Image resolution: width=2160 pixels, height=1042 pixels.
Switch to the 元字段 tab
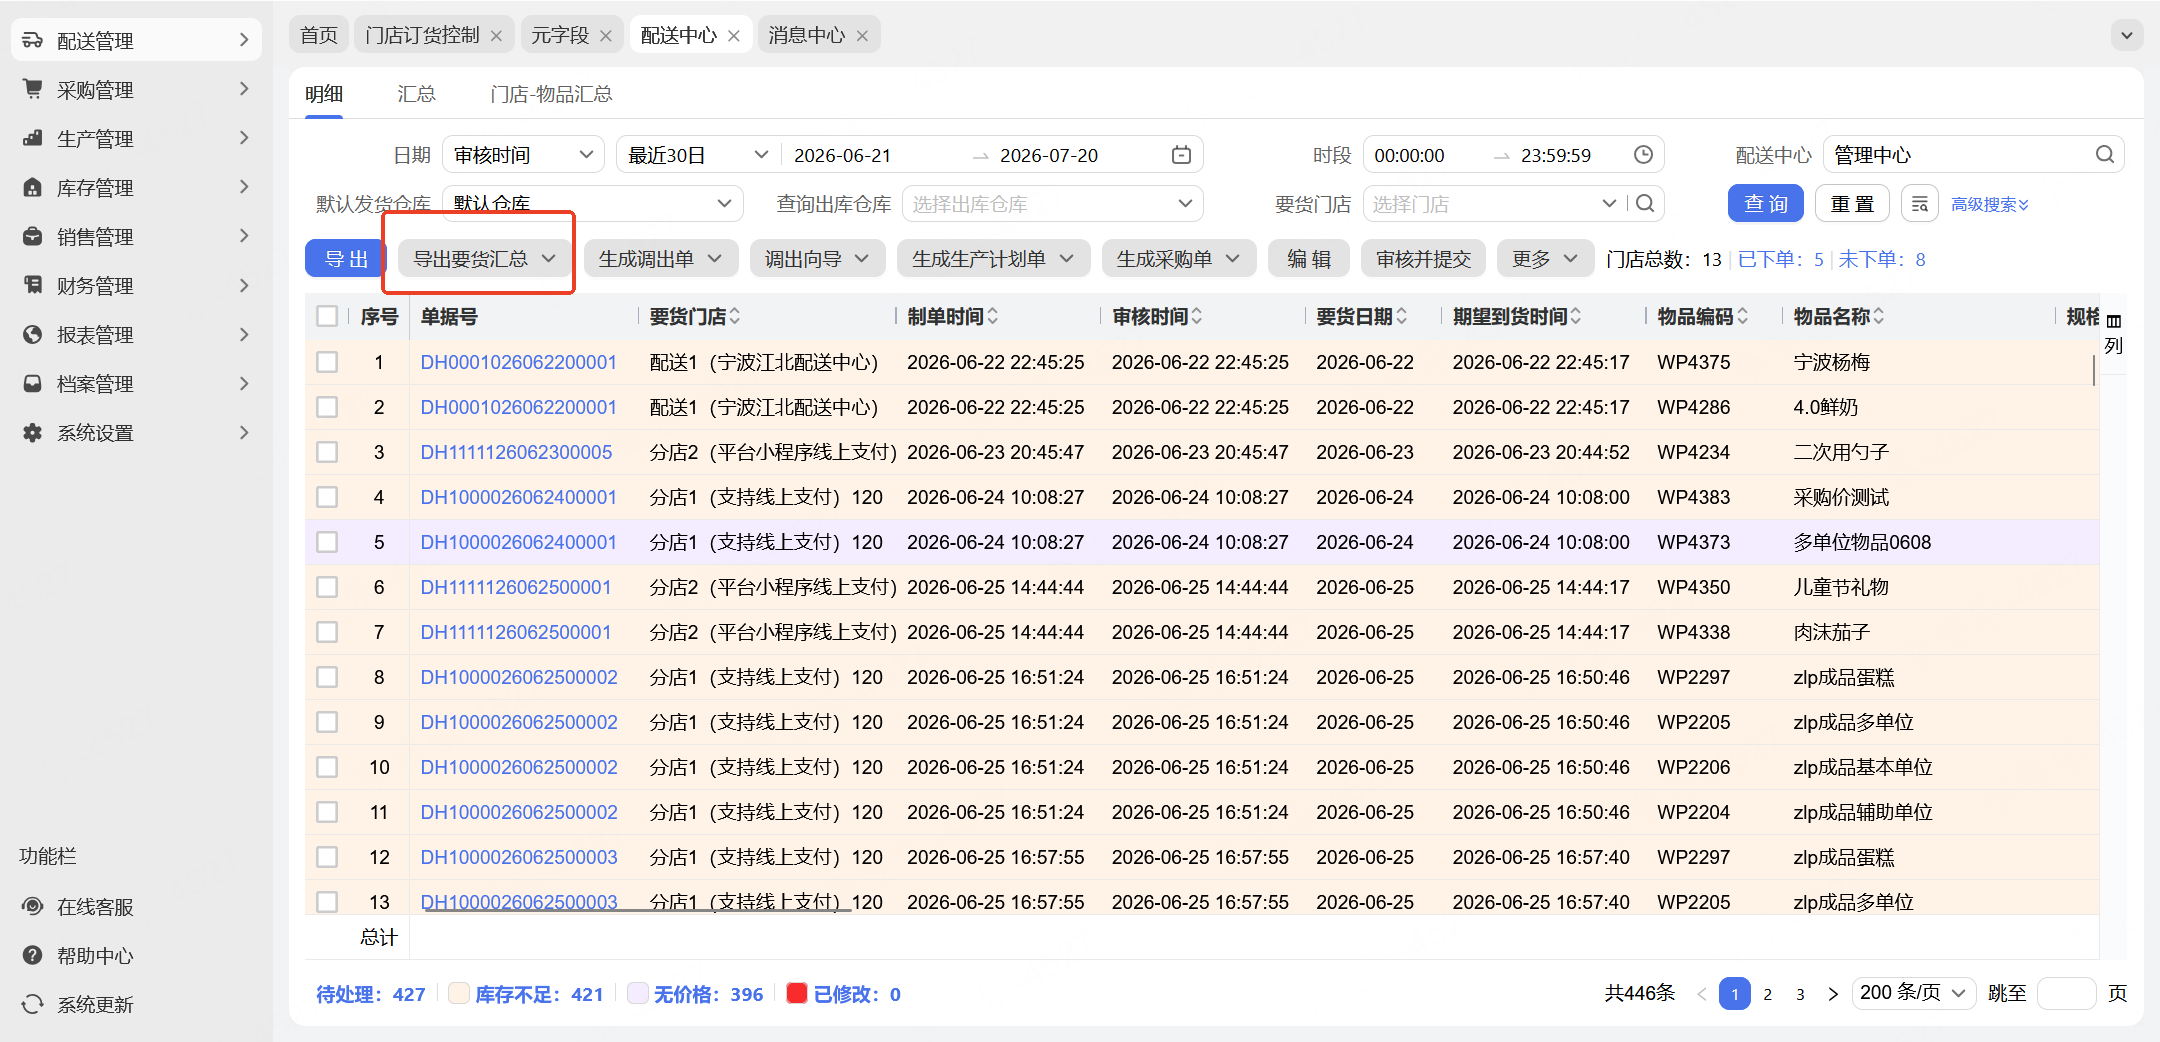[560, 36]
